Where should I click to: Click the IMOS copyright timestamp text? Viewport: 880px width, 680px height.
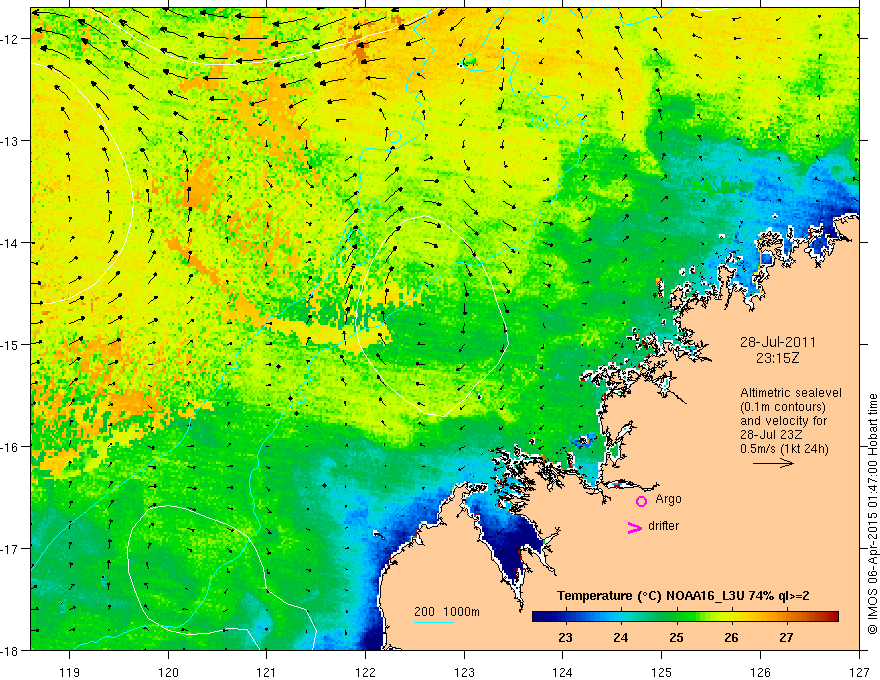872,514
